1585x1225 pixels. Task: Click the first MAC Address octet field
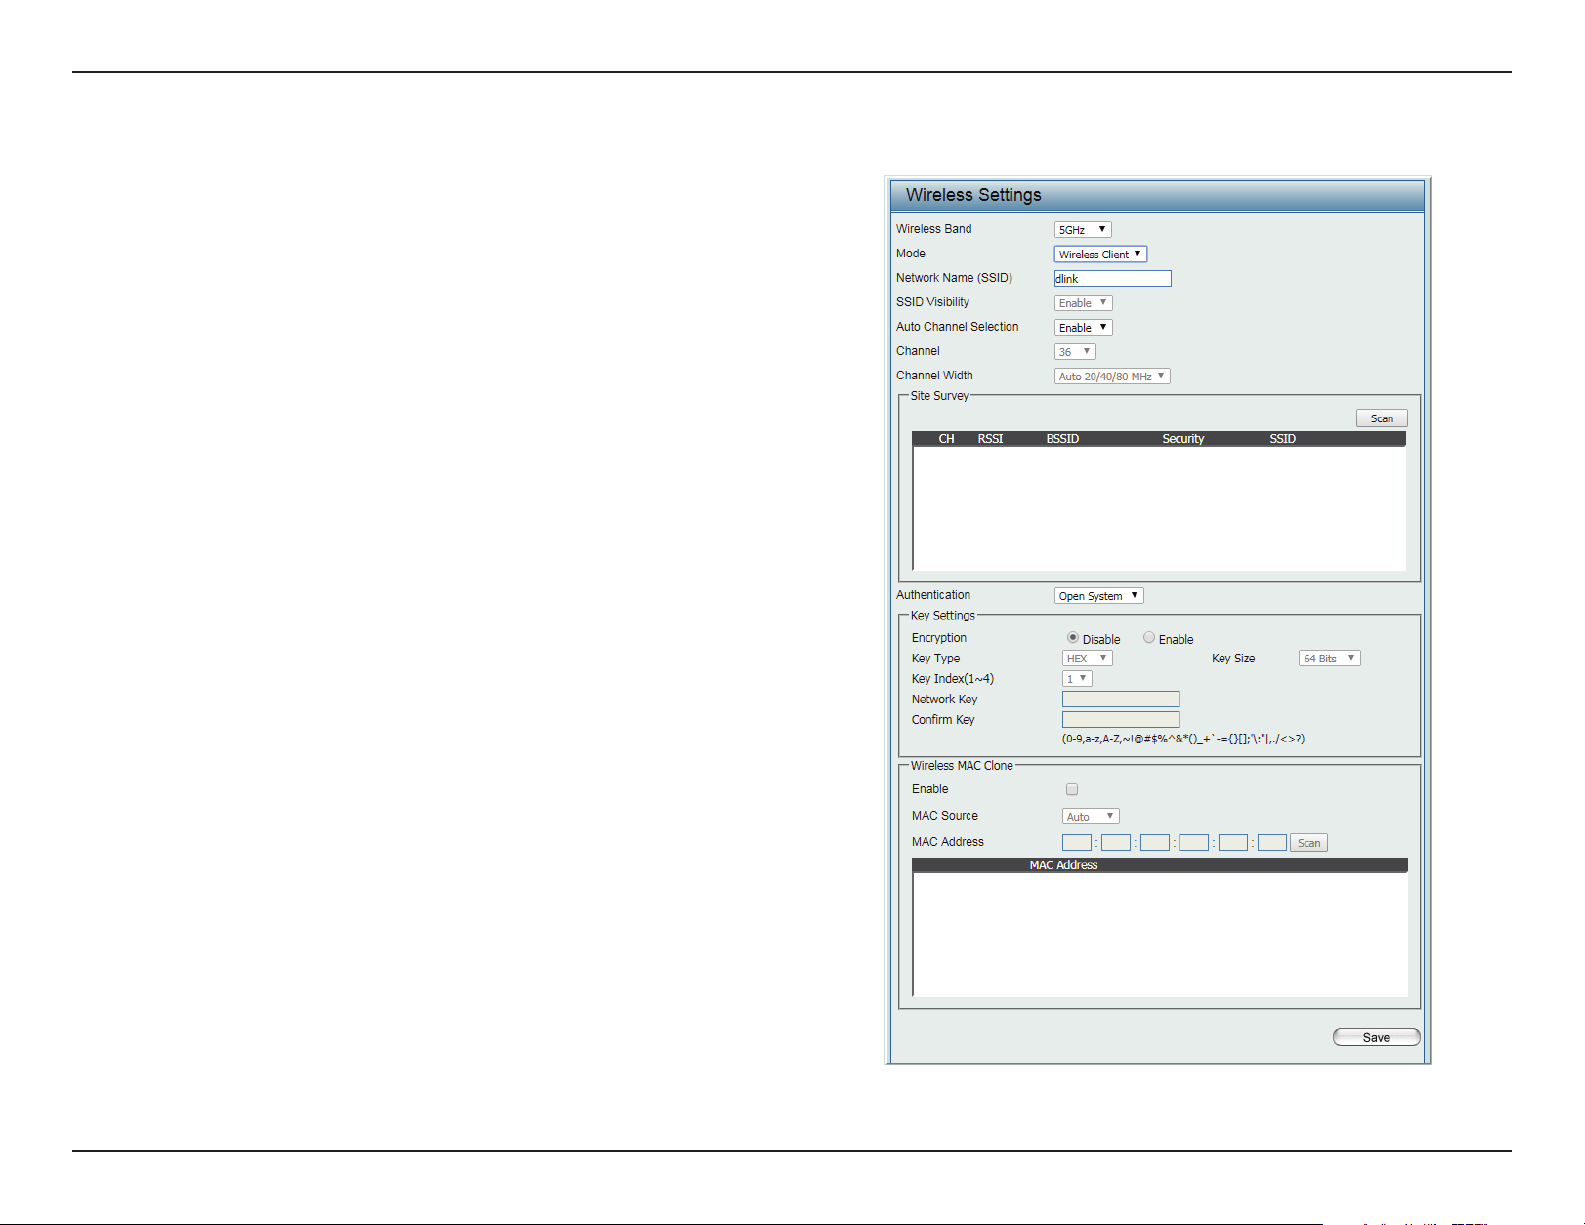tap(1076, 843)
